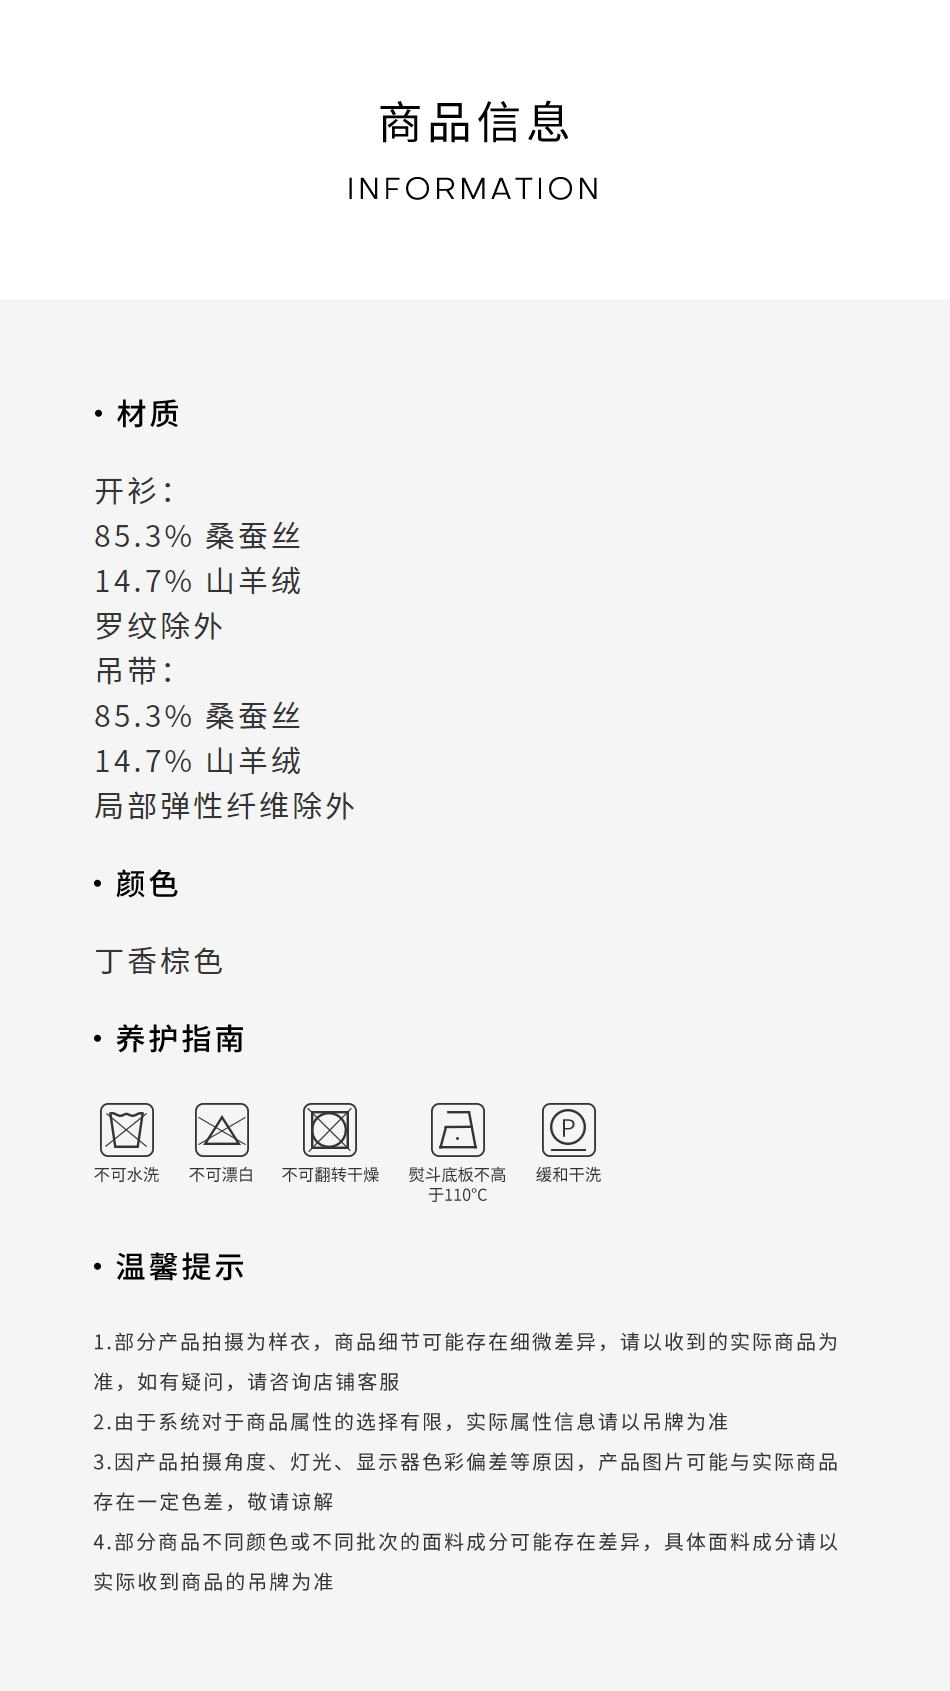Click the 不可翻转干燥 label

[331, 1175]
